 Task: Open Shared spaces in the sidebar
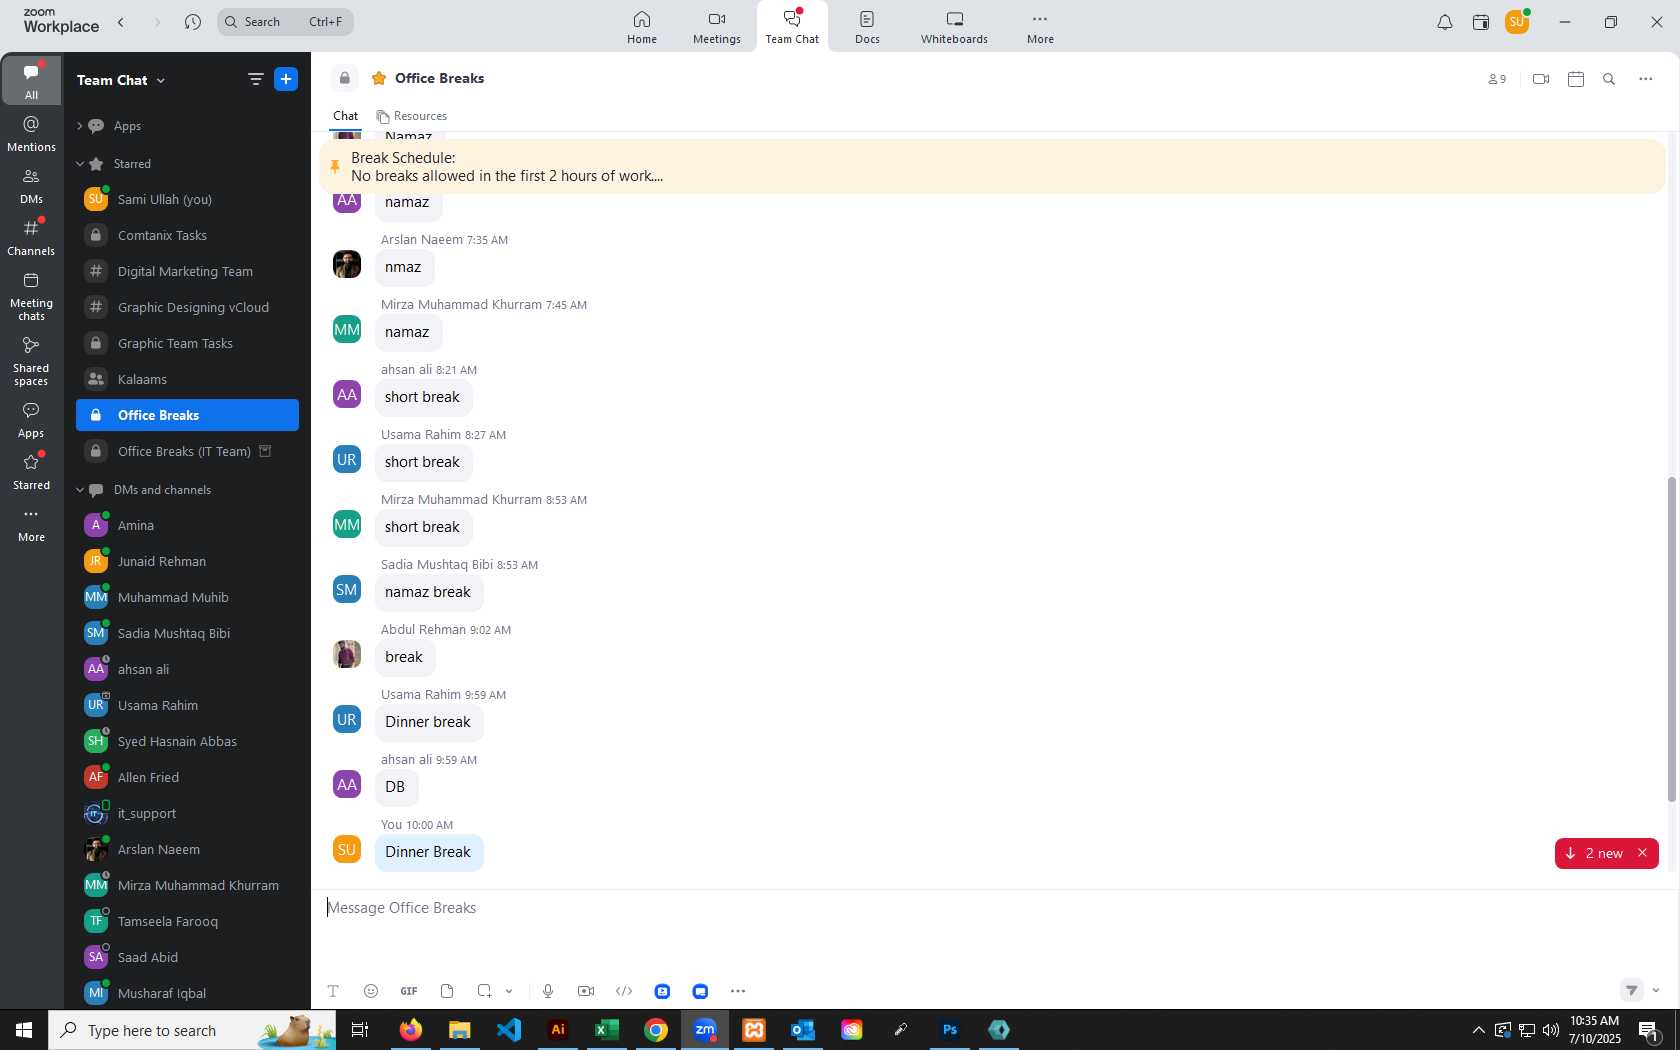pyautogui.click(x=31, y=361)
